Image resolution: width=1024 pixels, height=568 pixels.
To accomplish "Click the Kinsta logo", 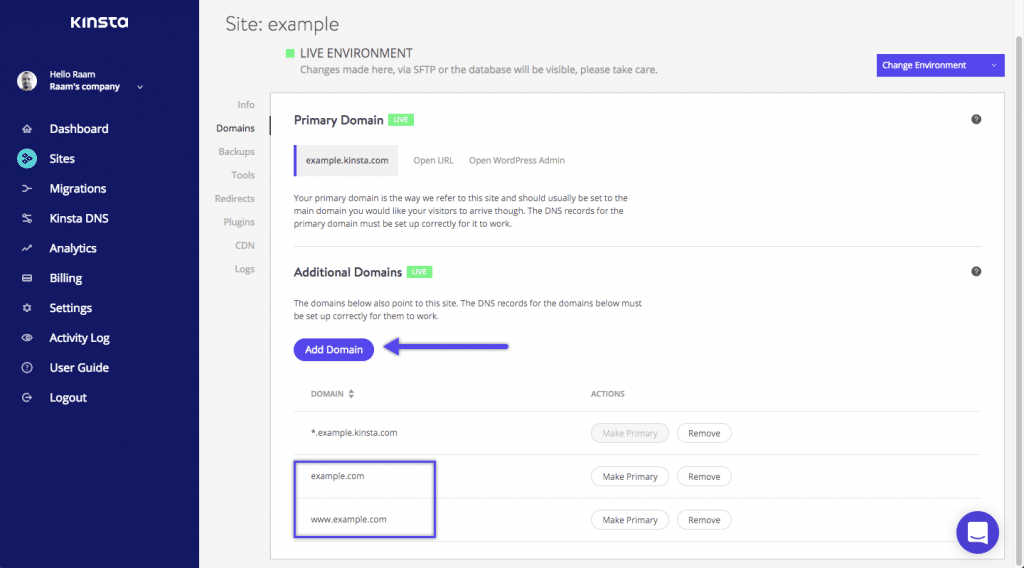I will click(99, 22).
